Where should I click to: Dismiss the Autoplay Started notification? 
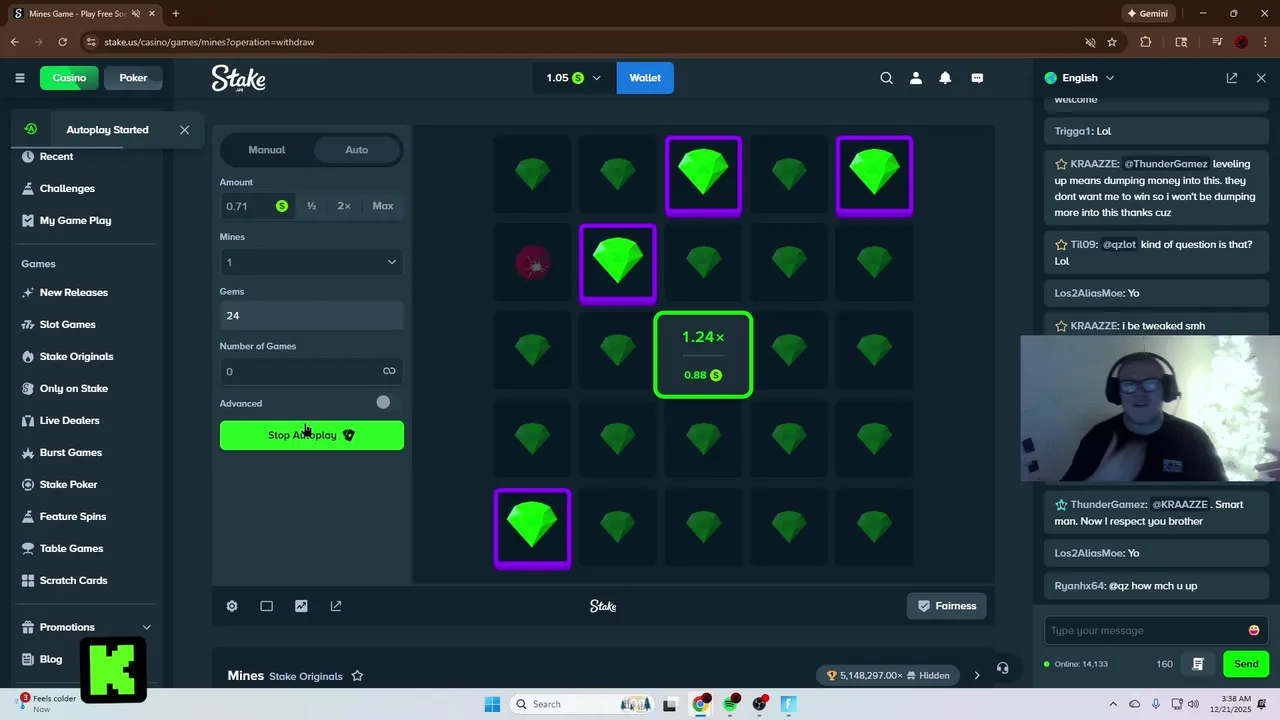pos(184,130)
